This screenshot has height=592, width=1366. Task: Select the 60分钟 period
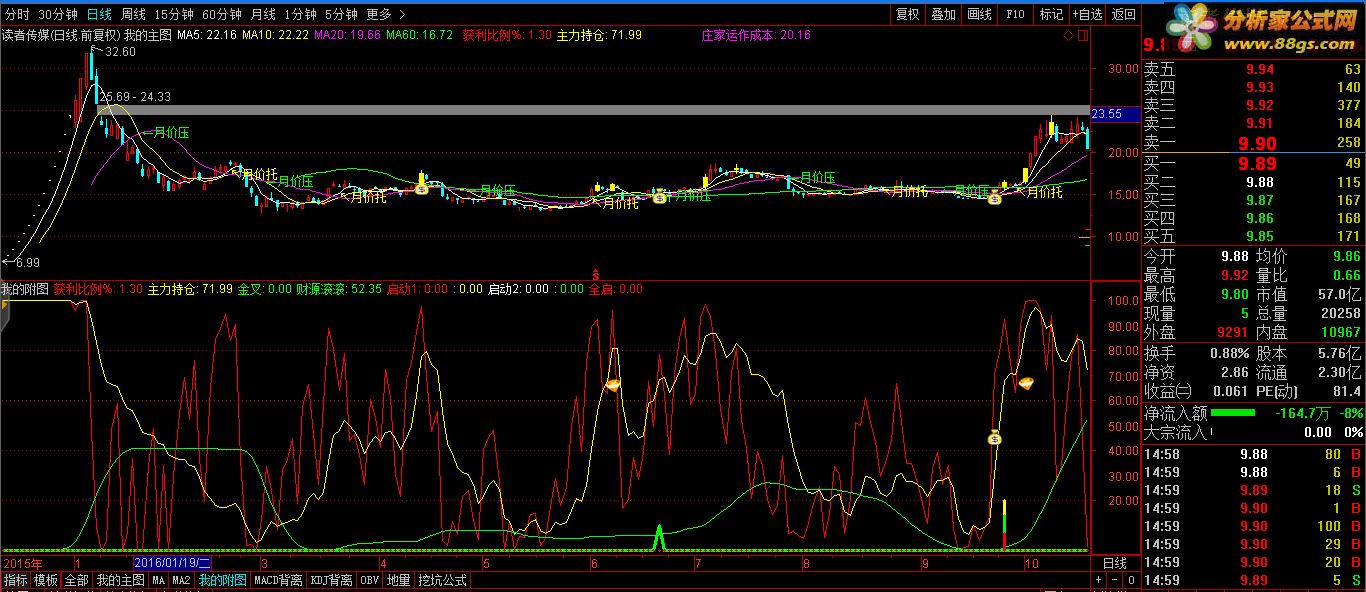click(x=222, y=14)
